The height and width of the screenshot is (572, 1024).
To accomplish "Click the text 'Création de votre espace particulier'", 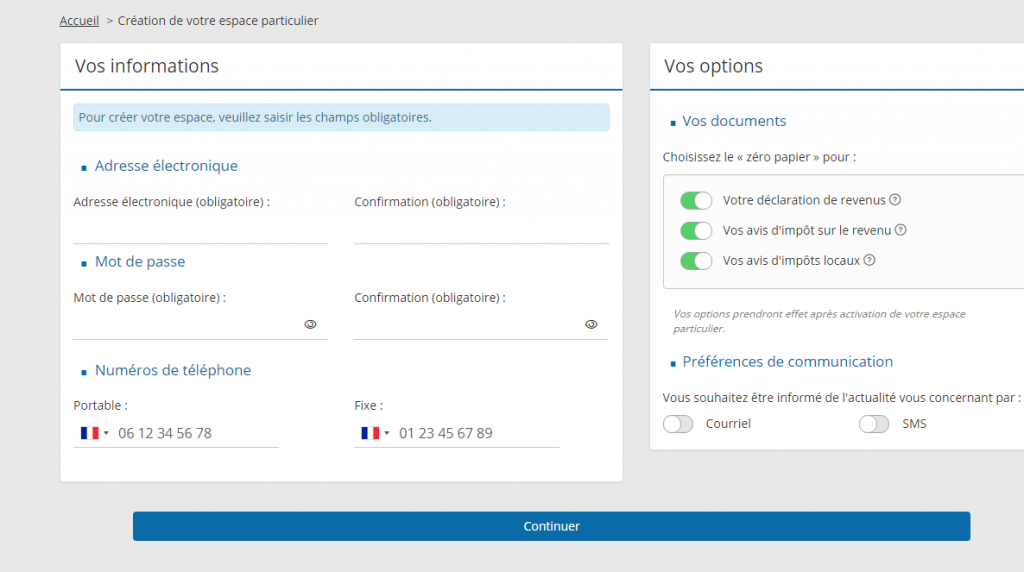I will coord(218,20).
